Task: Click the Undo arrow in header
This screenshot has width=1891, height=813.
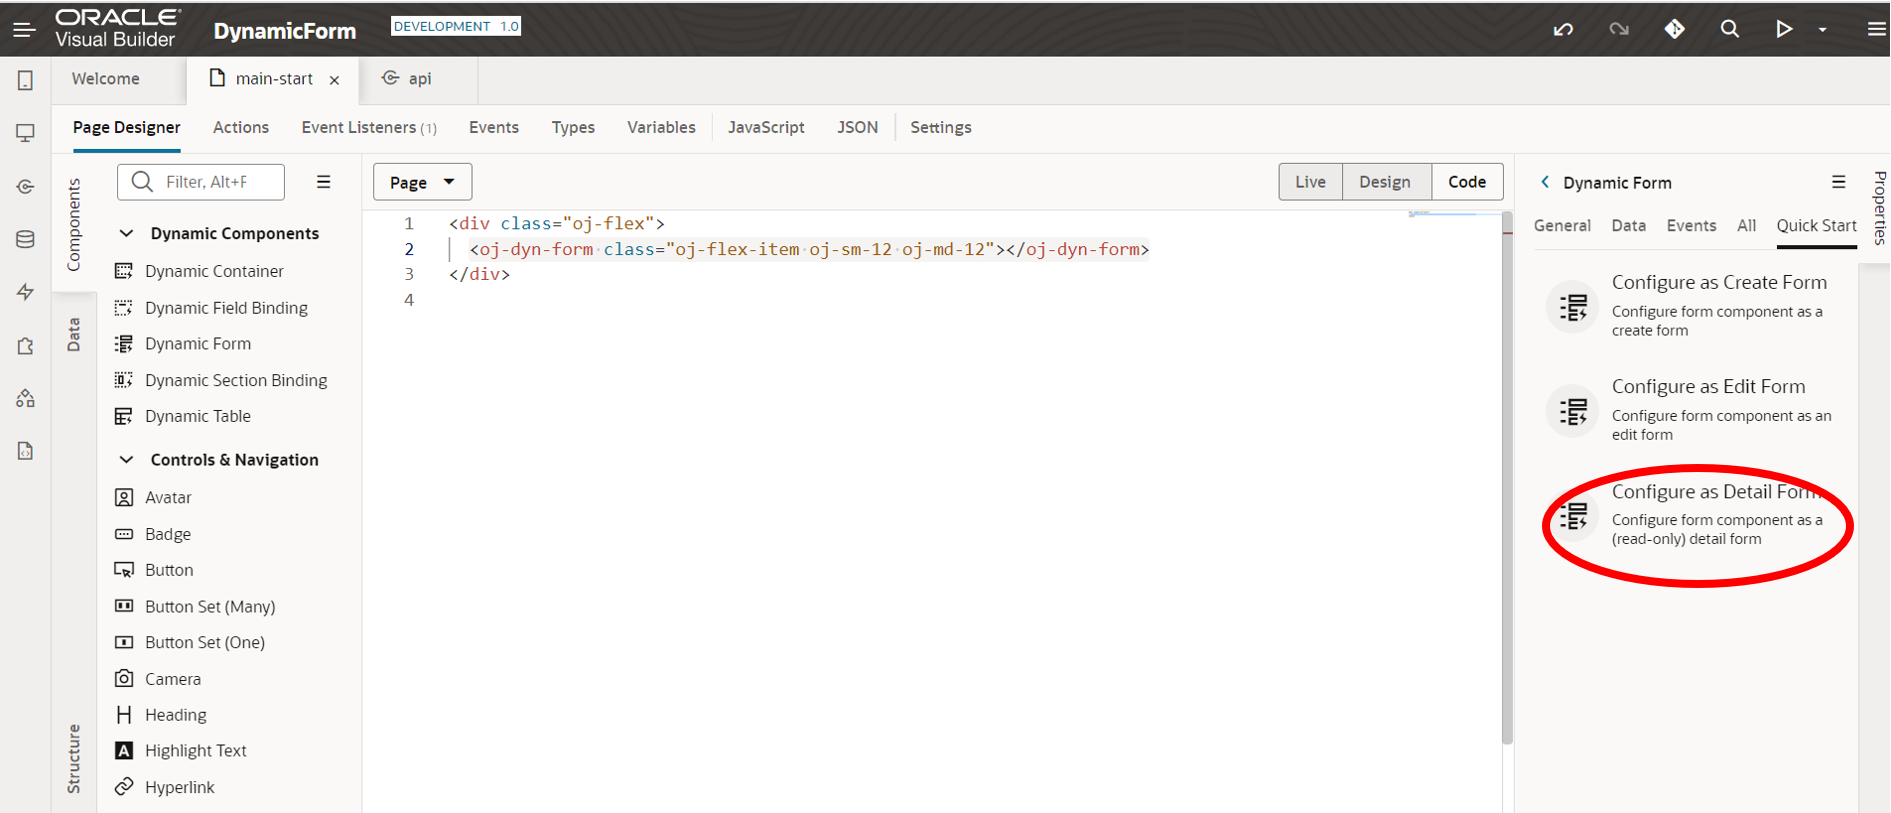Action: click(x=1563, y=29)
